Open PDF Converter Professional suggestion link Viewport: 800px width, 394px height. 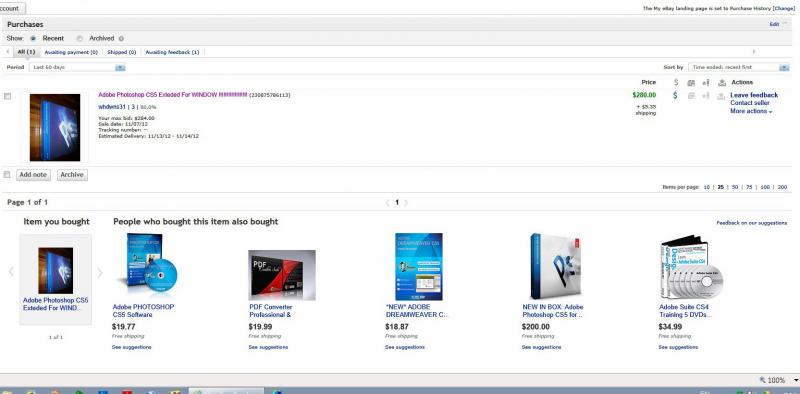(270, 311)
